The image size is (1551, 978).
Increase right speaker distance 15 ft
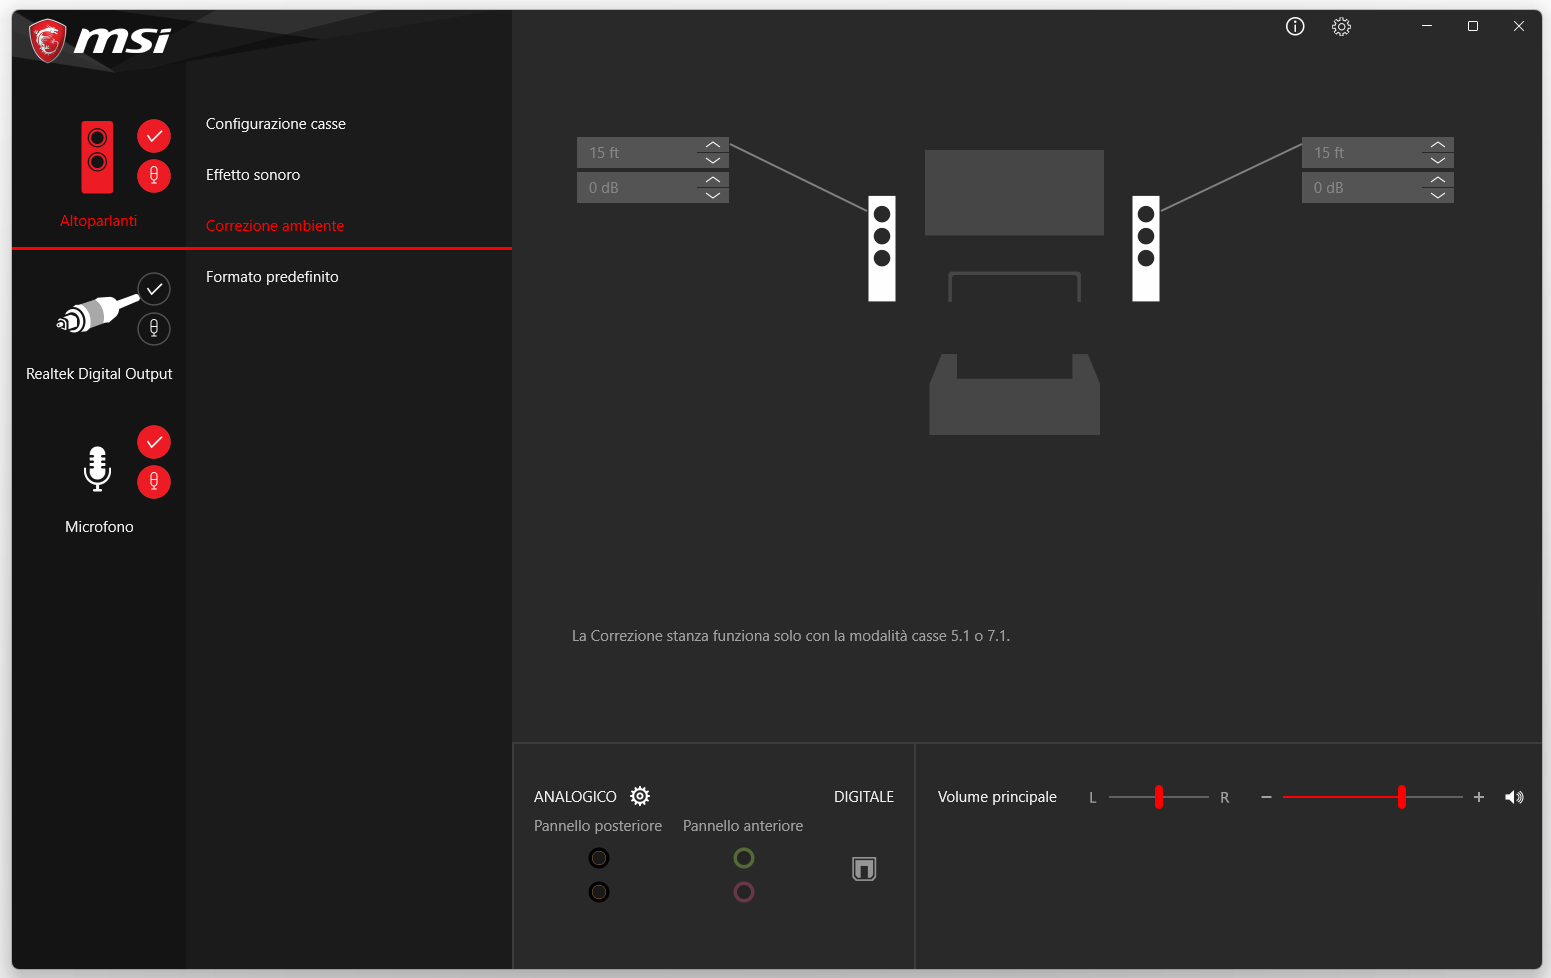[x=1438, y=145]
